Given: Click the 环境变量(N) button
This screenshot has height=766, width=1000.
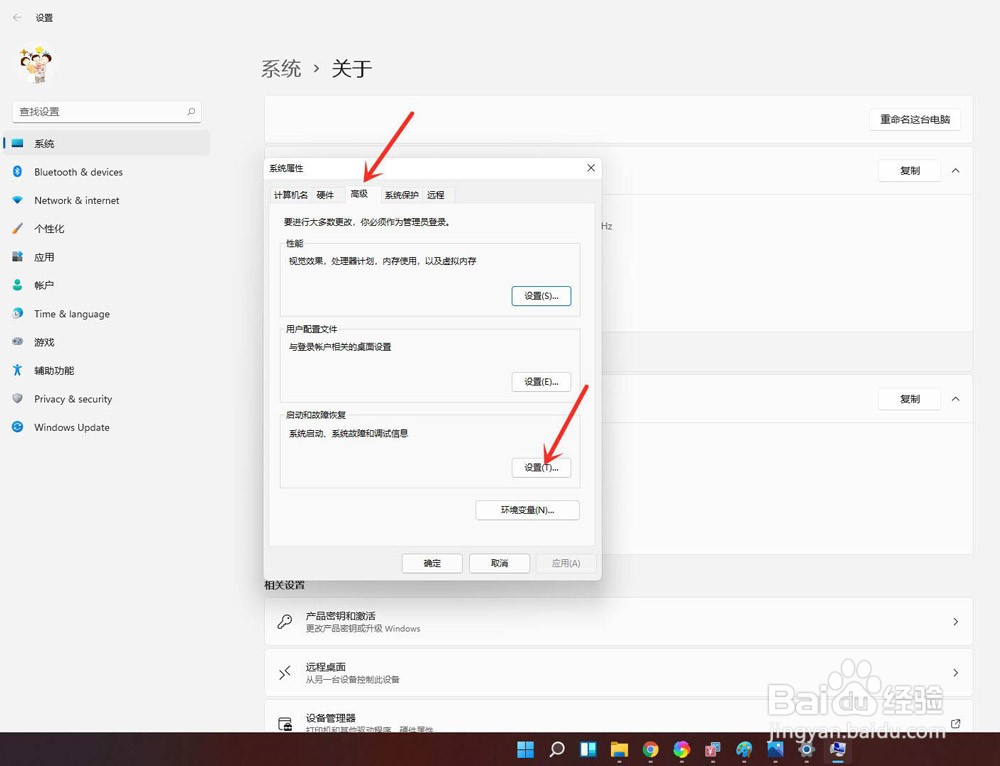Looking at the screenshot, I should pos(527,510).
